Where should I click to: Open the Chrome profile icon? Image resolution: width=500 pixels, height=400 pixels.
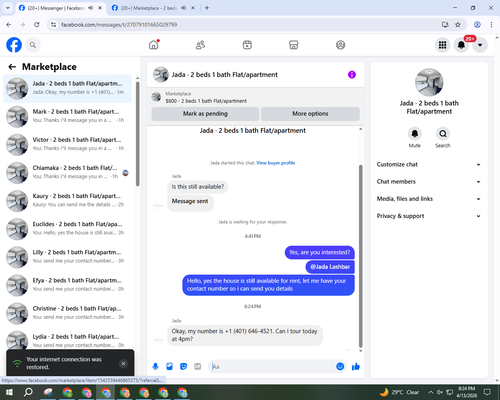pyautogui.click(x=477, y=25)
